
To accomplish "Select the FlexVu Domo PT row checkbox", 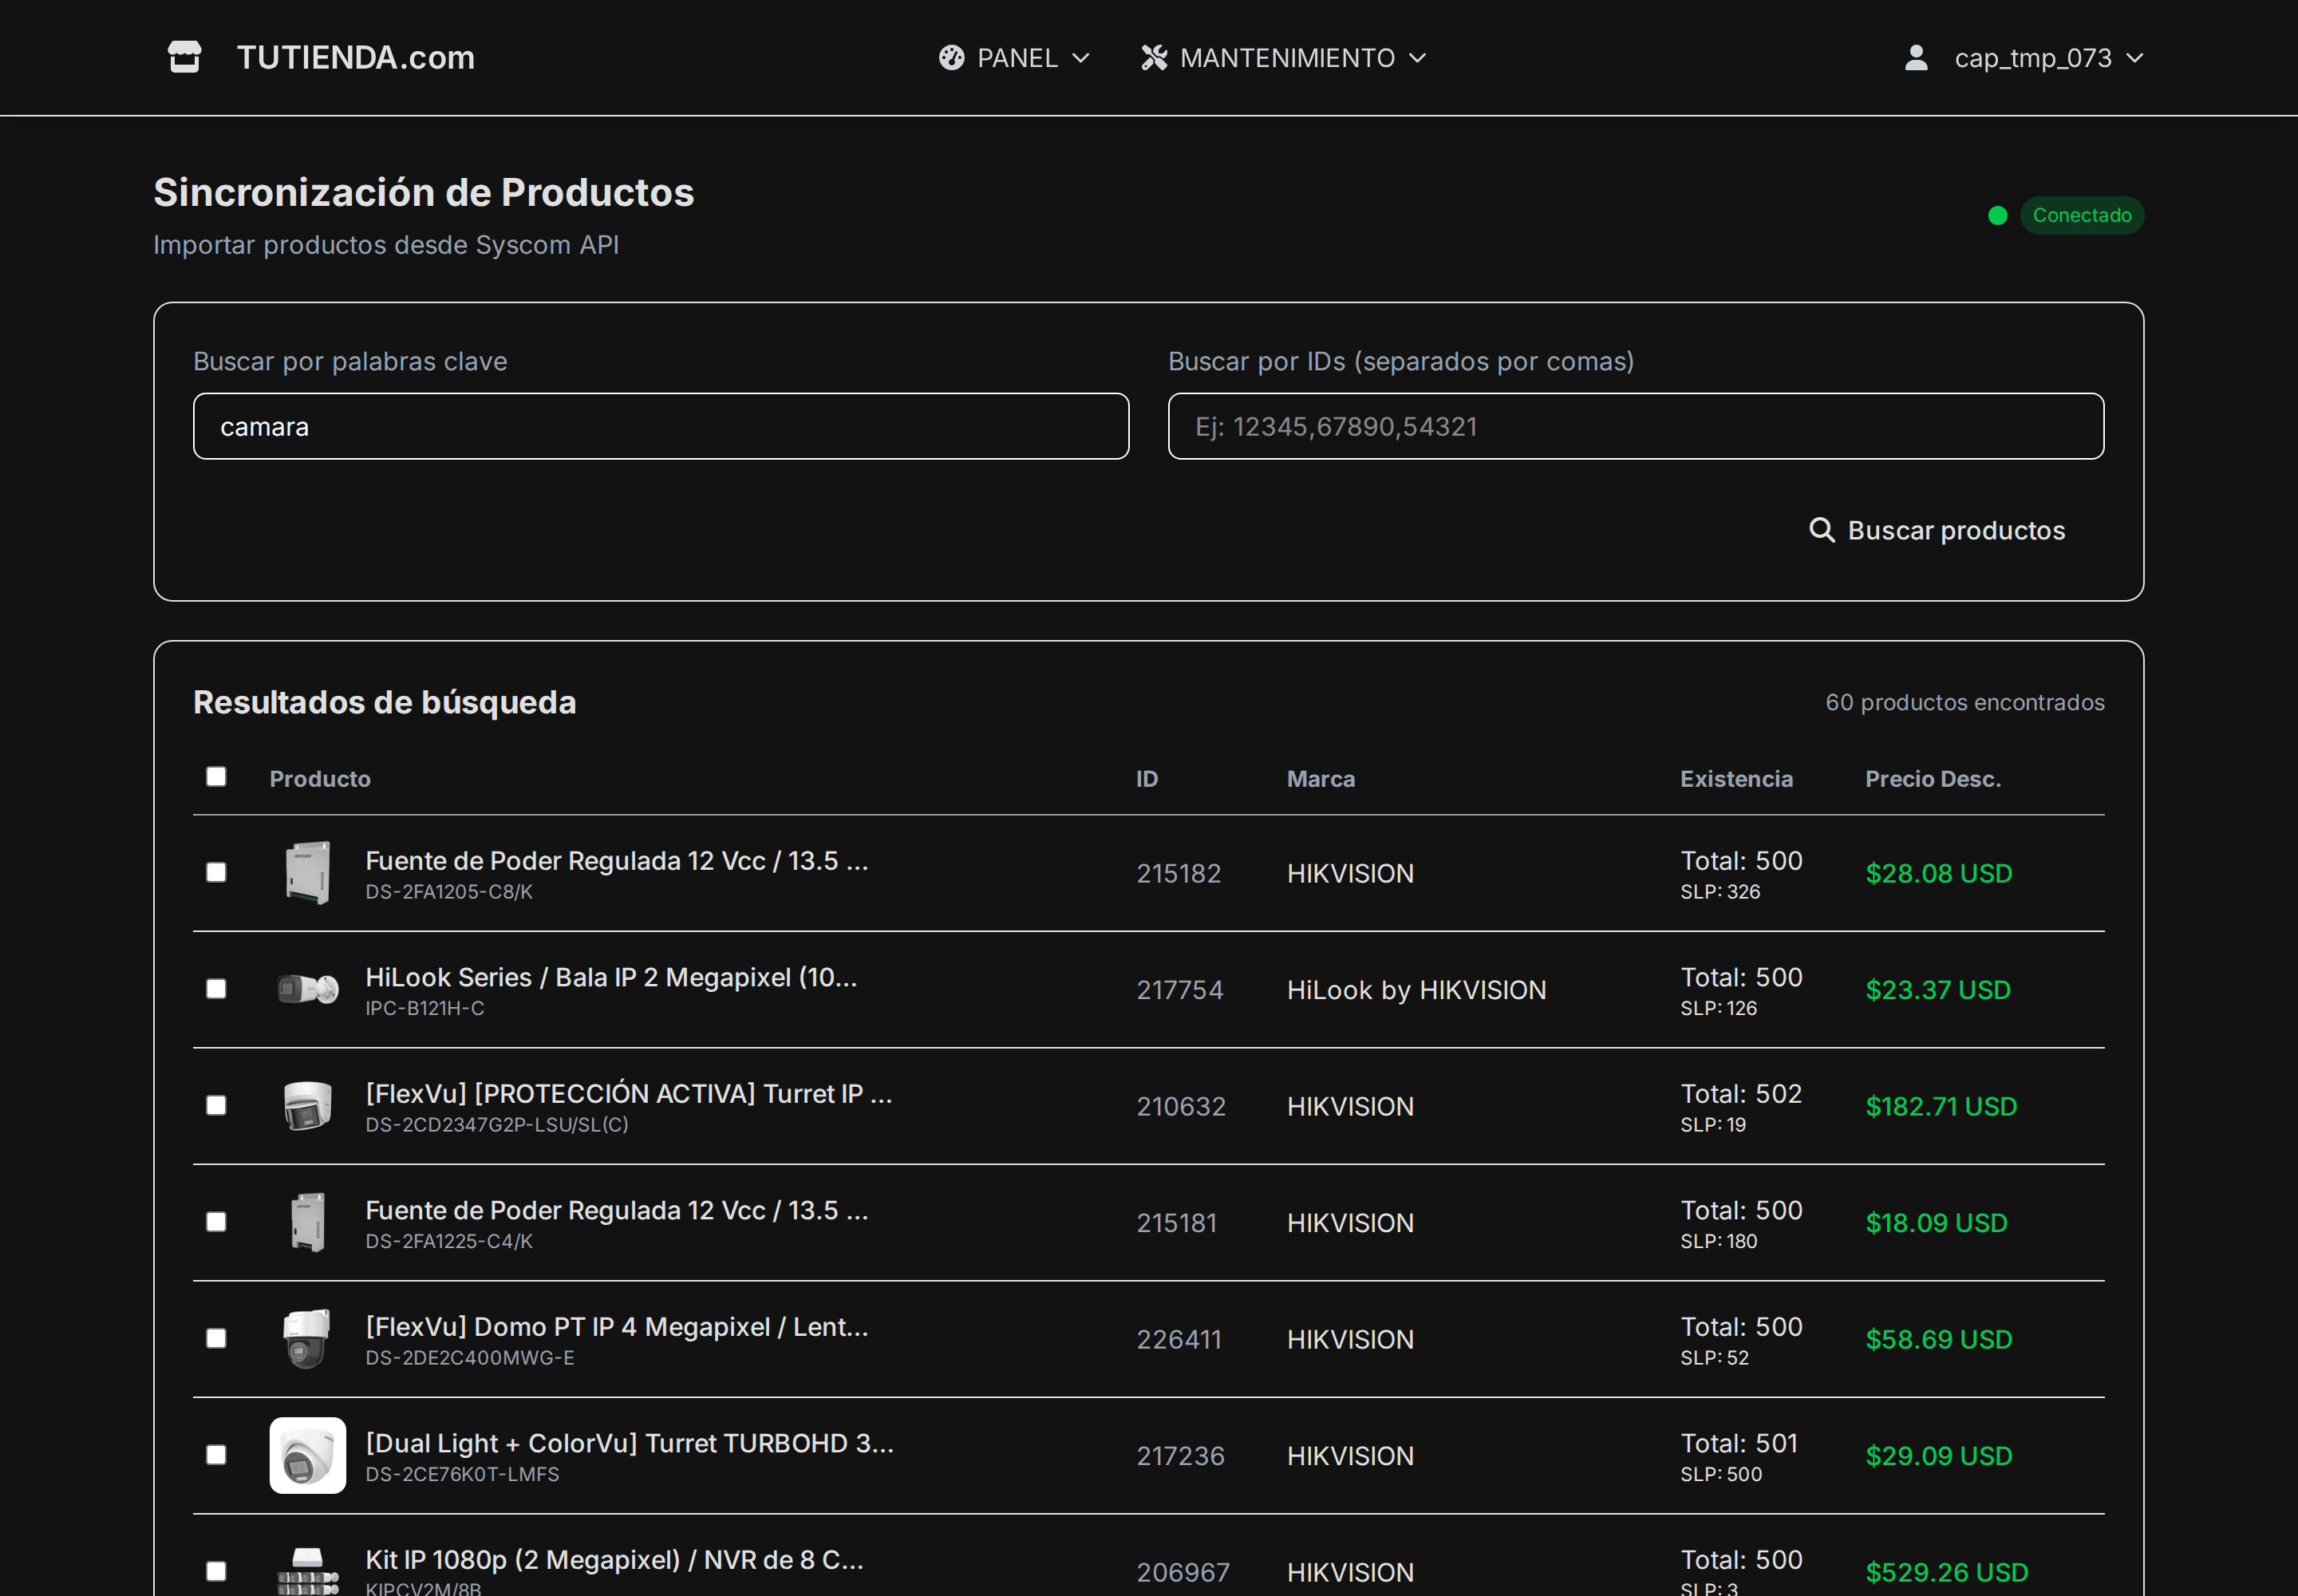I will [x=216, y=1339].
